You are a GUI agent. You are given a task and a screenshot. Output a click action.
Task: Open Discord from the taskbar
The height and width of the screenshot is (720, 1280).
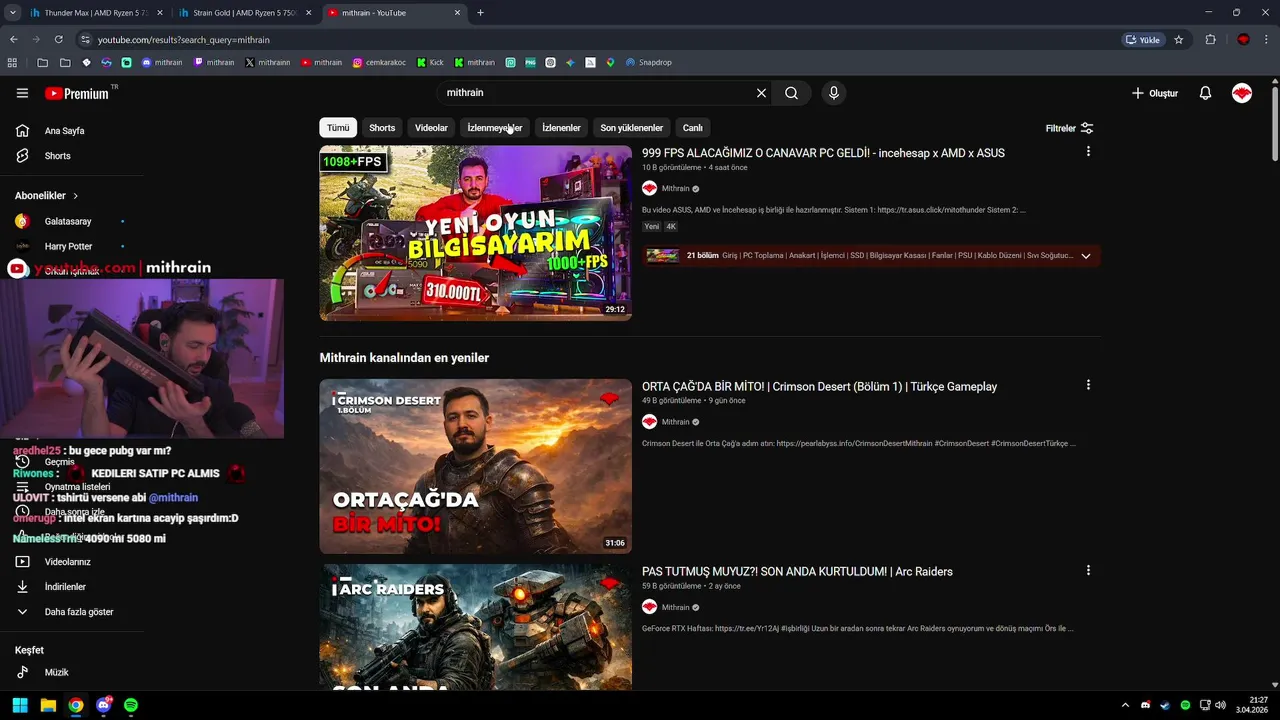point(103,705)
